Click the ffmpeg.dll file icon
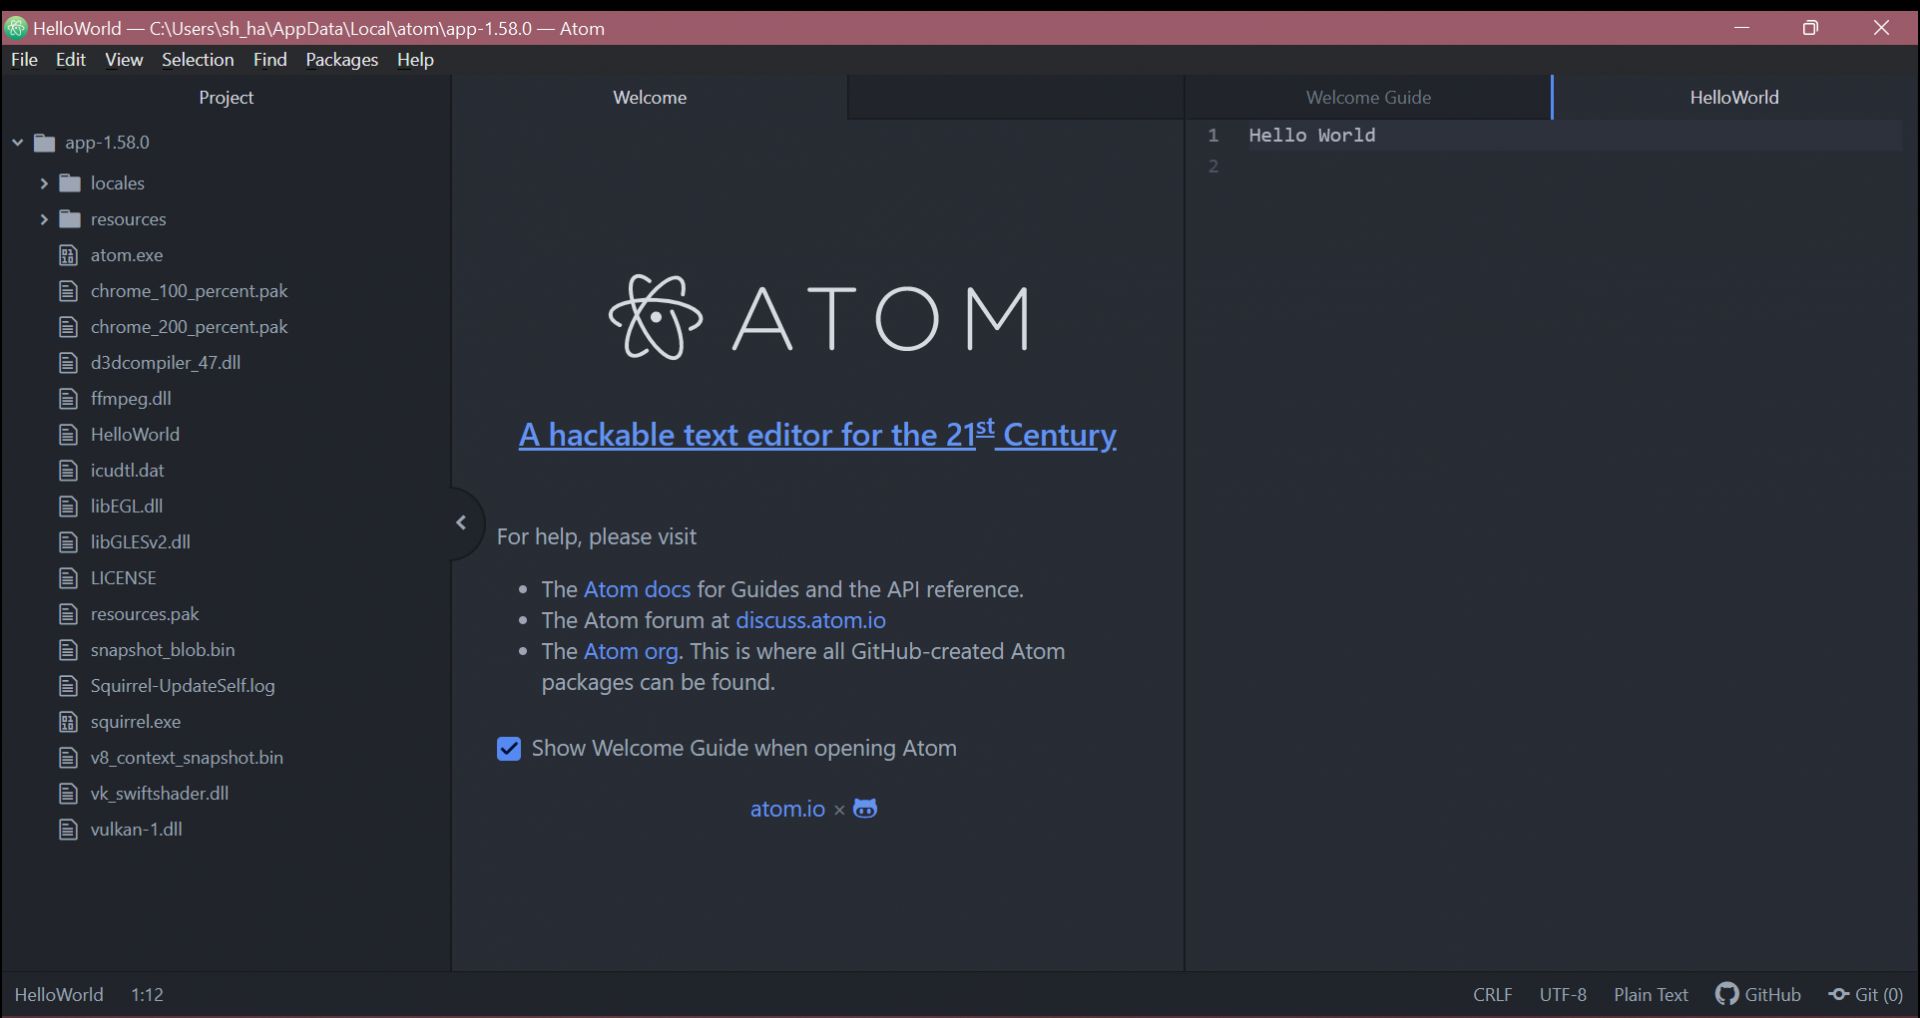1920x1018 pixels. point(68,398)
